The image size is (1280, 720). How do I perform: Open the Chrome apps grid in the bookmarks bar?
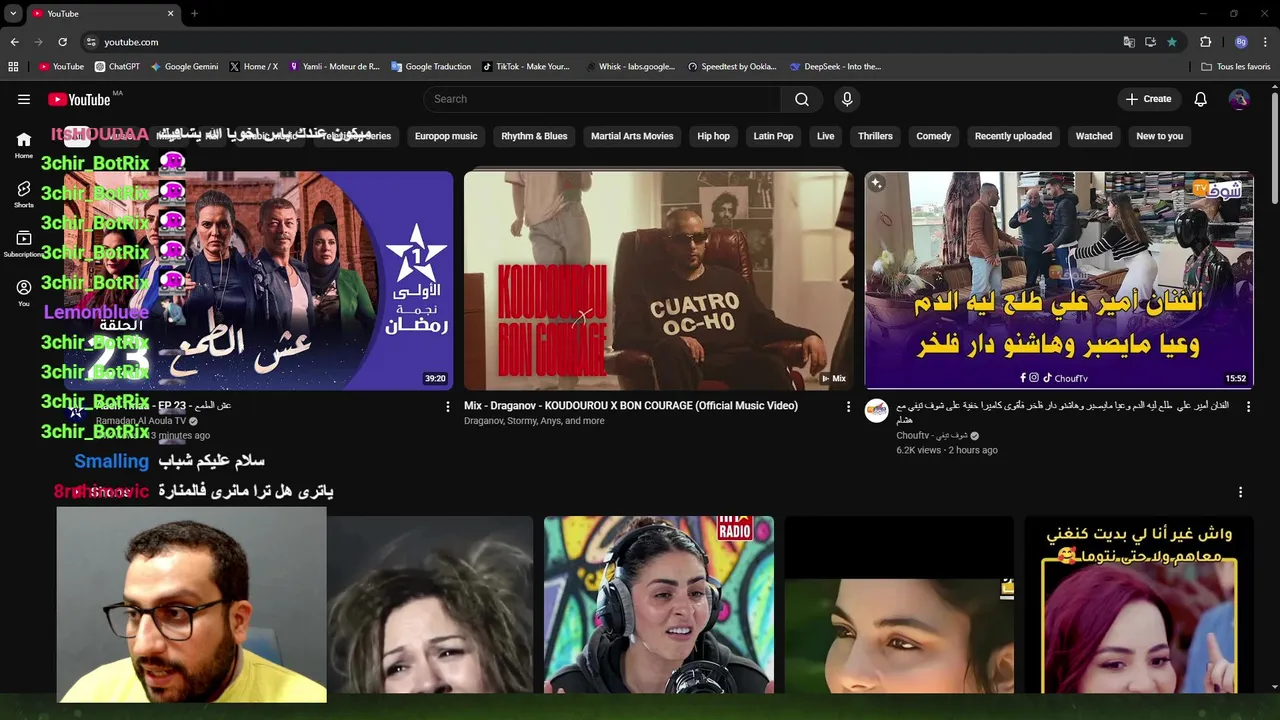pyautogui.click(x=13, y=67)
